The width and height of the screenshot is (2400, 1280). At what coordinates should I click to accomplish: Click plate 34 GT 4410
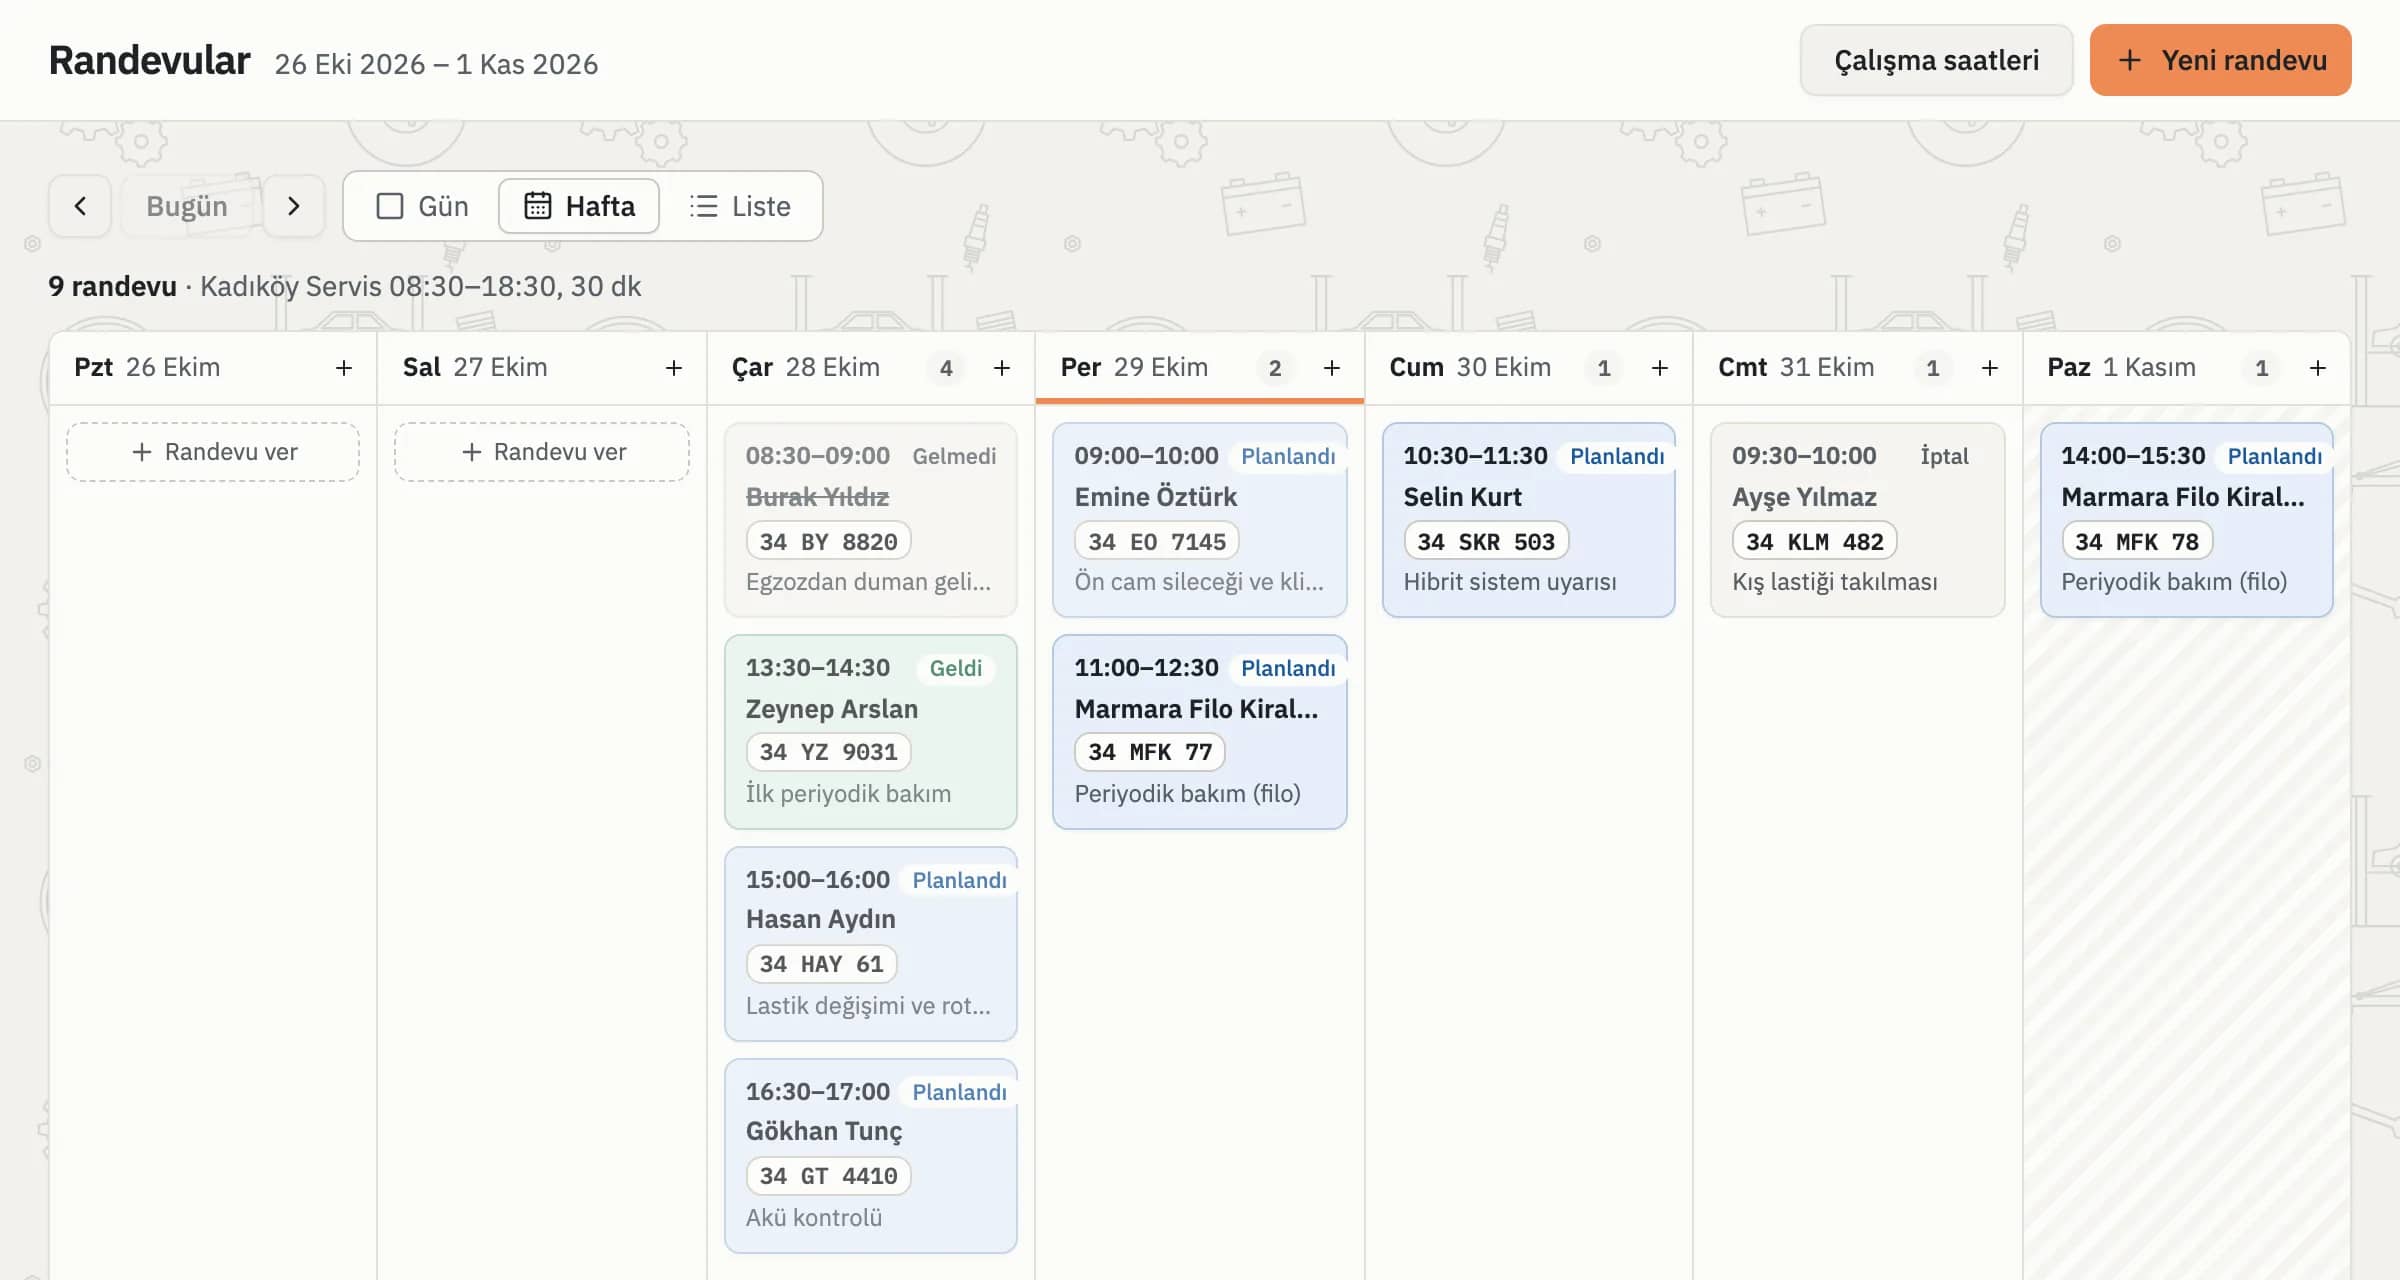click(828, 1176)
